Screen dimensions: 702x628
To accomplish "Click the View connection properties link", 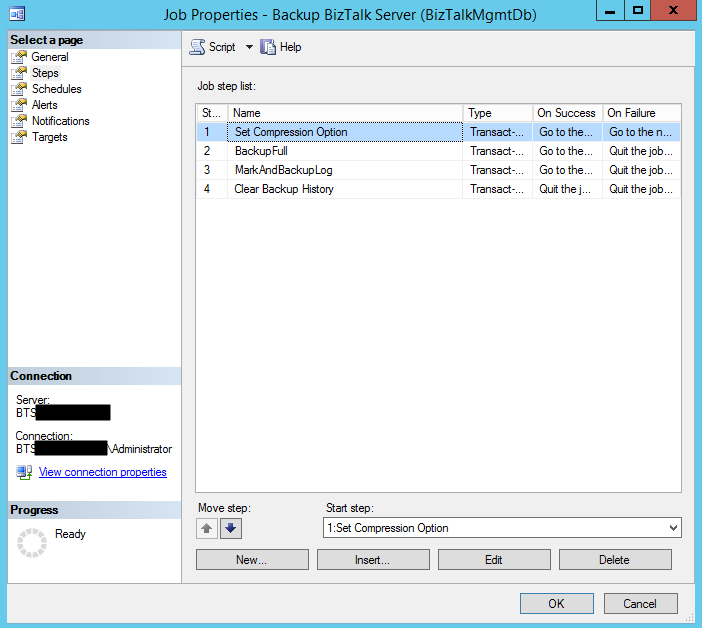I will (102, 472).
